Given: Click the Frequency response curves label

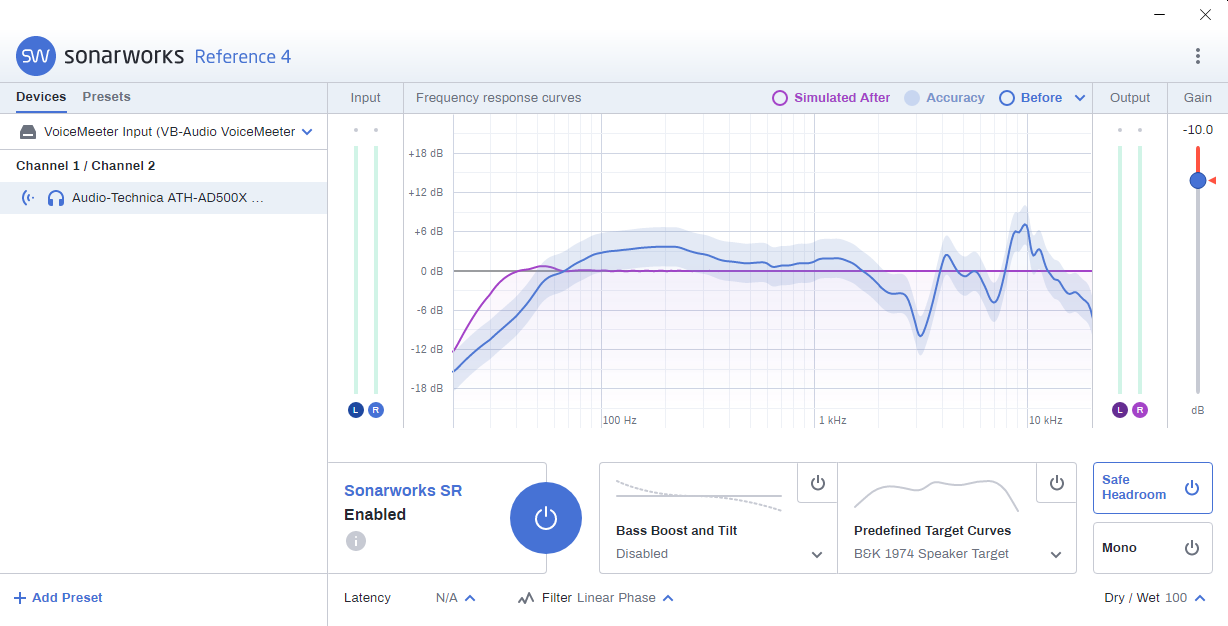Looking at the screenshot, I should tap(498, 98).
